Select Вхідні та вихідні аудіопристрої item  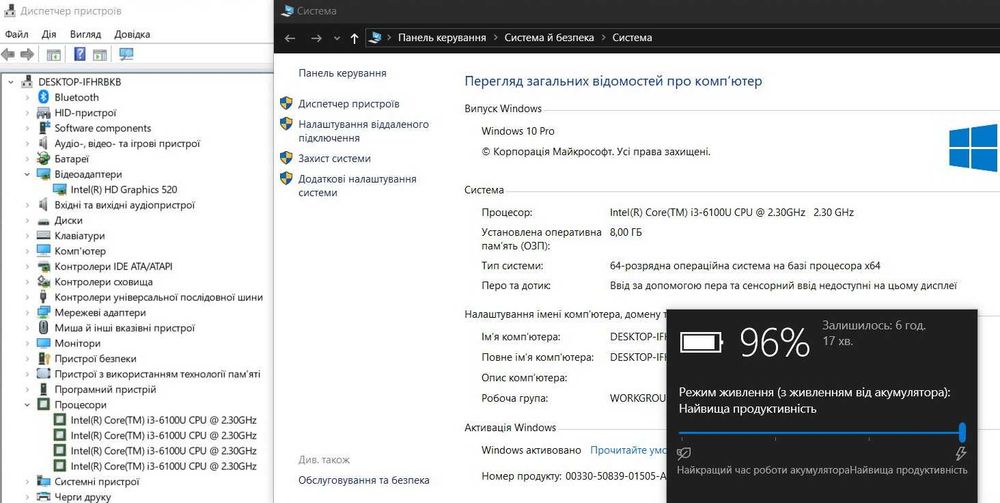124,205
